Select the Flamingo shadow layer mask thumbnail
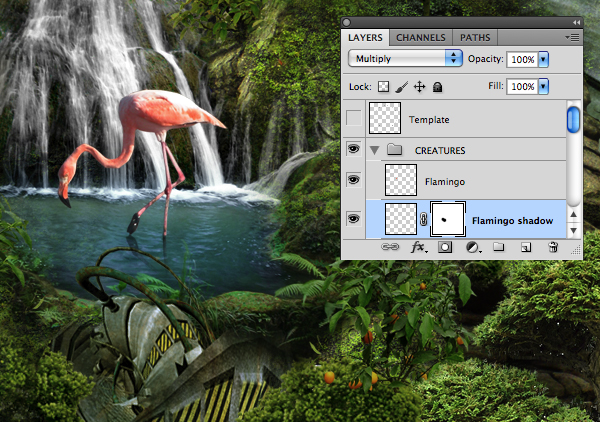The height and width of the screenshot is (422, 600). coord(448,219)
